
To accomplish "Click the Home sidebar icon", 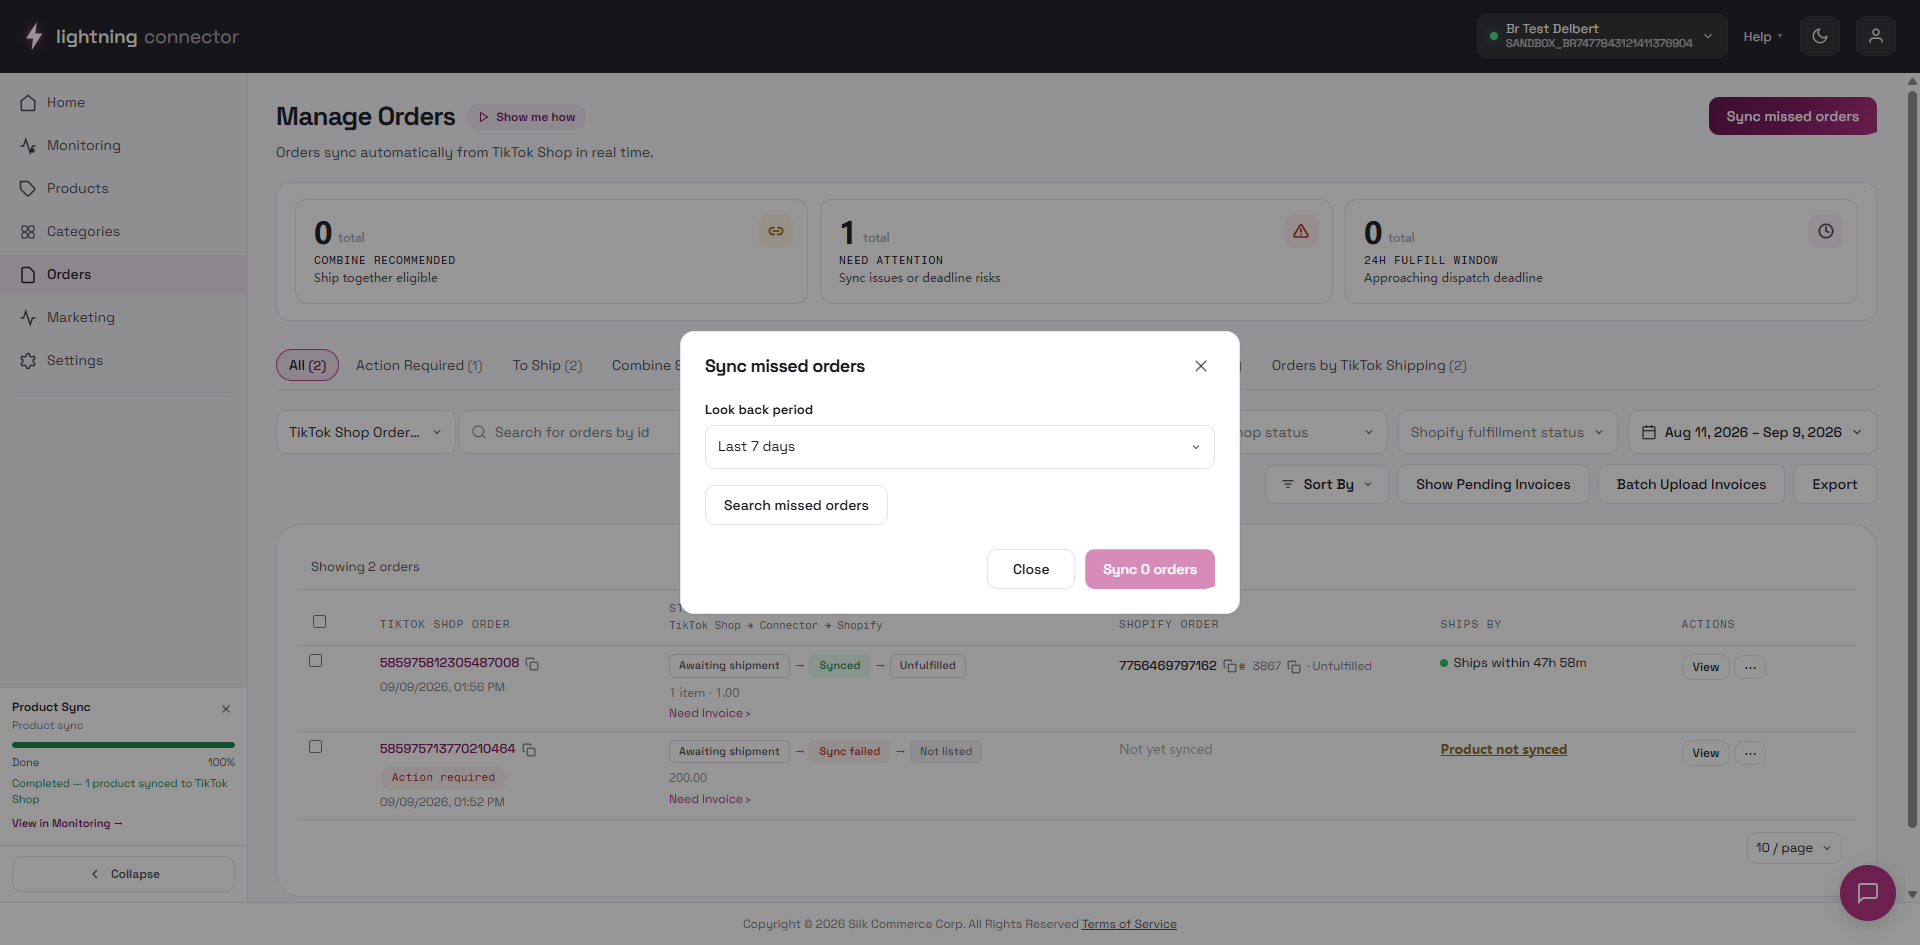I will (28, 103).
